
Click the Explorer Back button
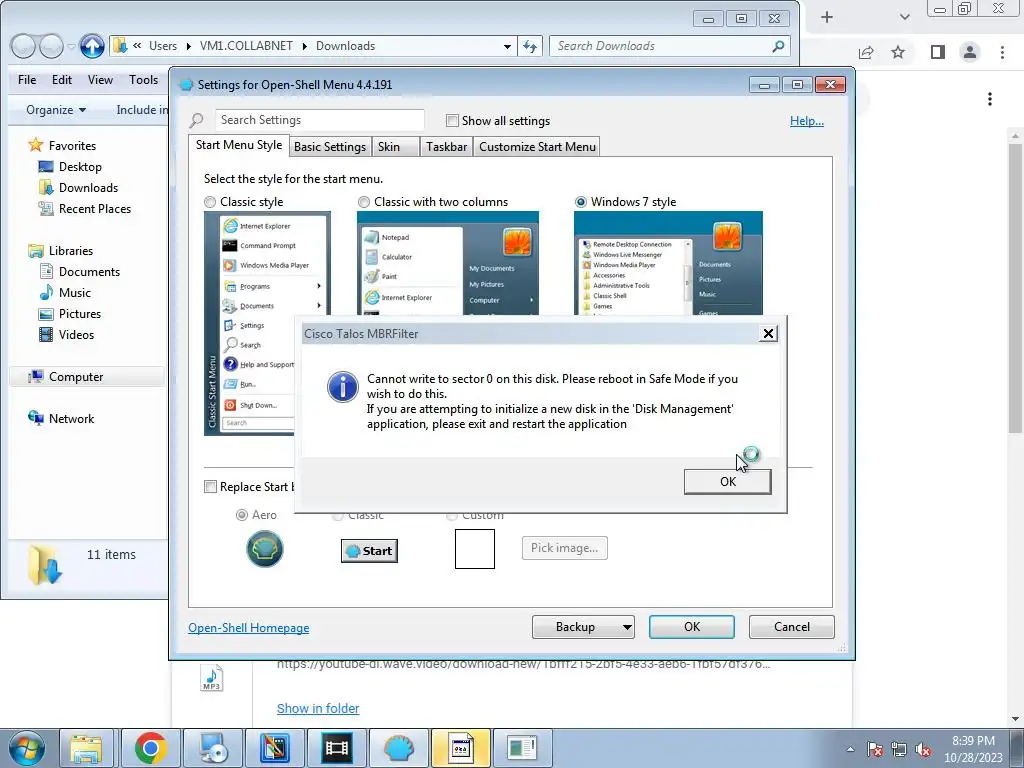23,46
